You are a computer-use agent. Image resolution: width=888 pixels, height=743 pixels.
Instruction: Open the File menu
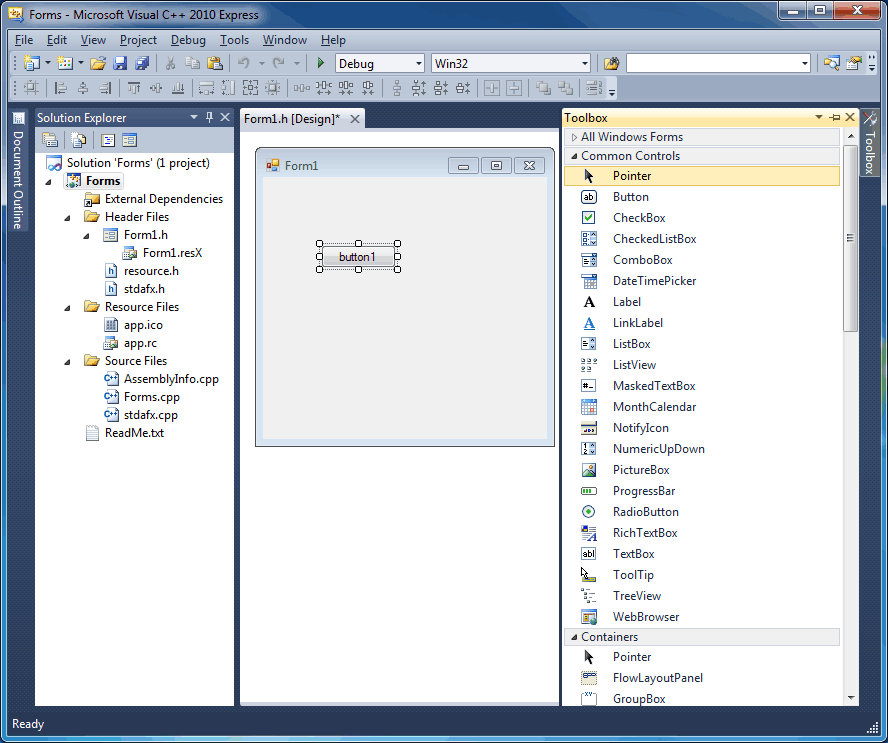pyautogui.click(x=24, y=40)
